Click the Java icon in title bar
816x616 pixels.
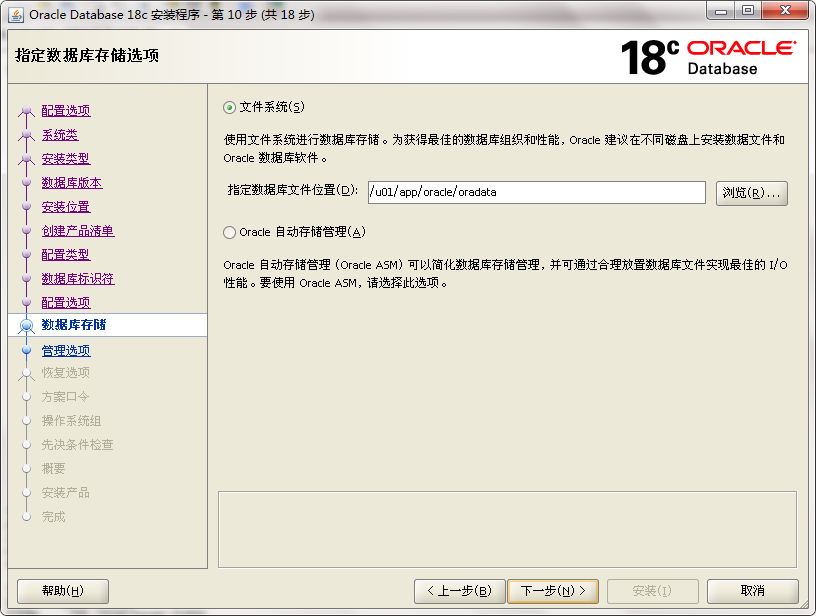coord(16,15)
